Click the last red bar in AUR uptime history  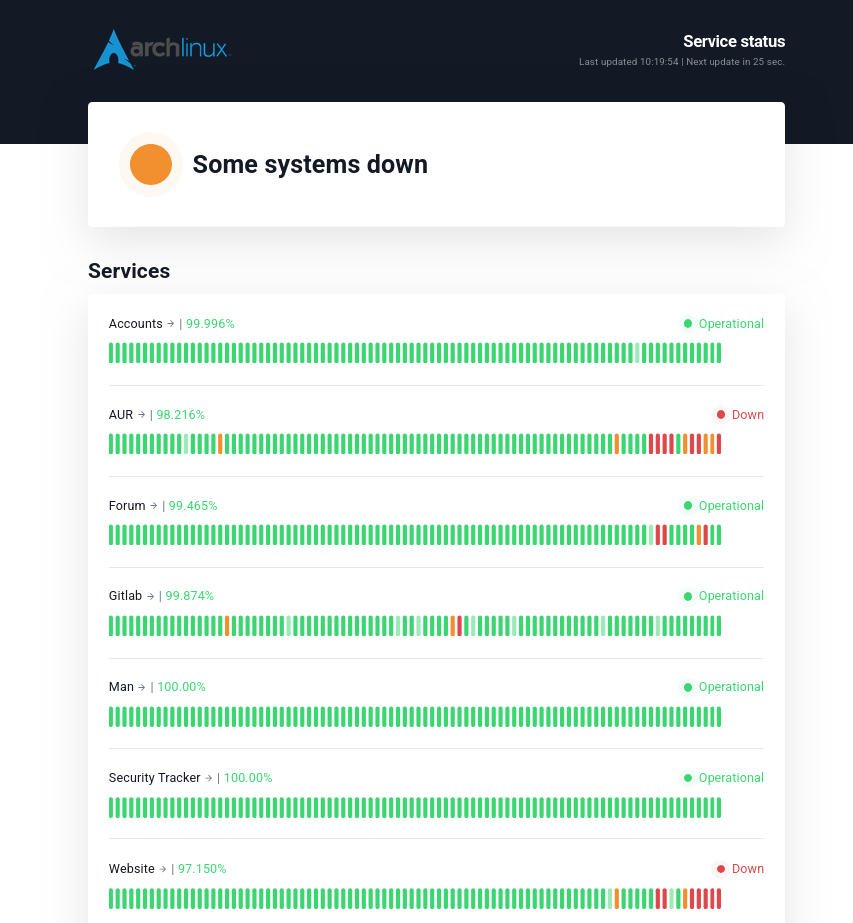click(718, 444)
